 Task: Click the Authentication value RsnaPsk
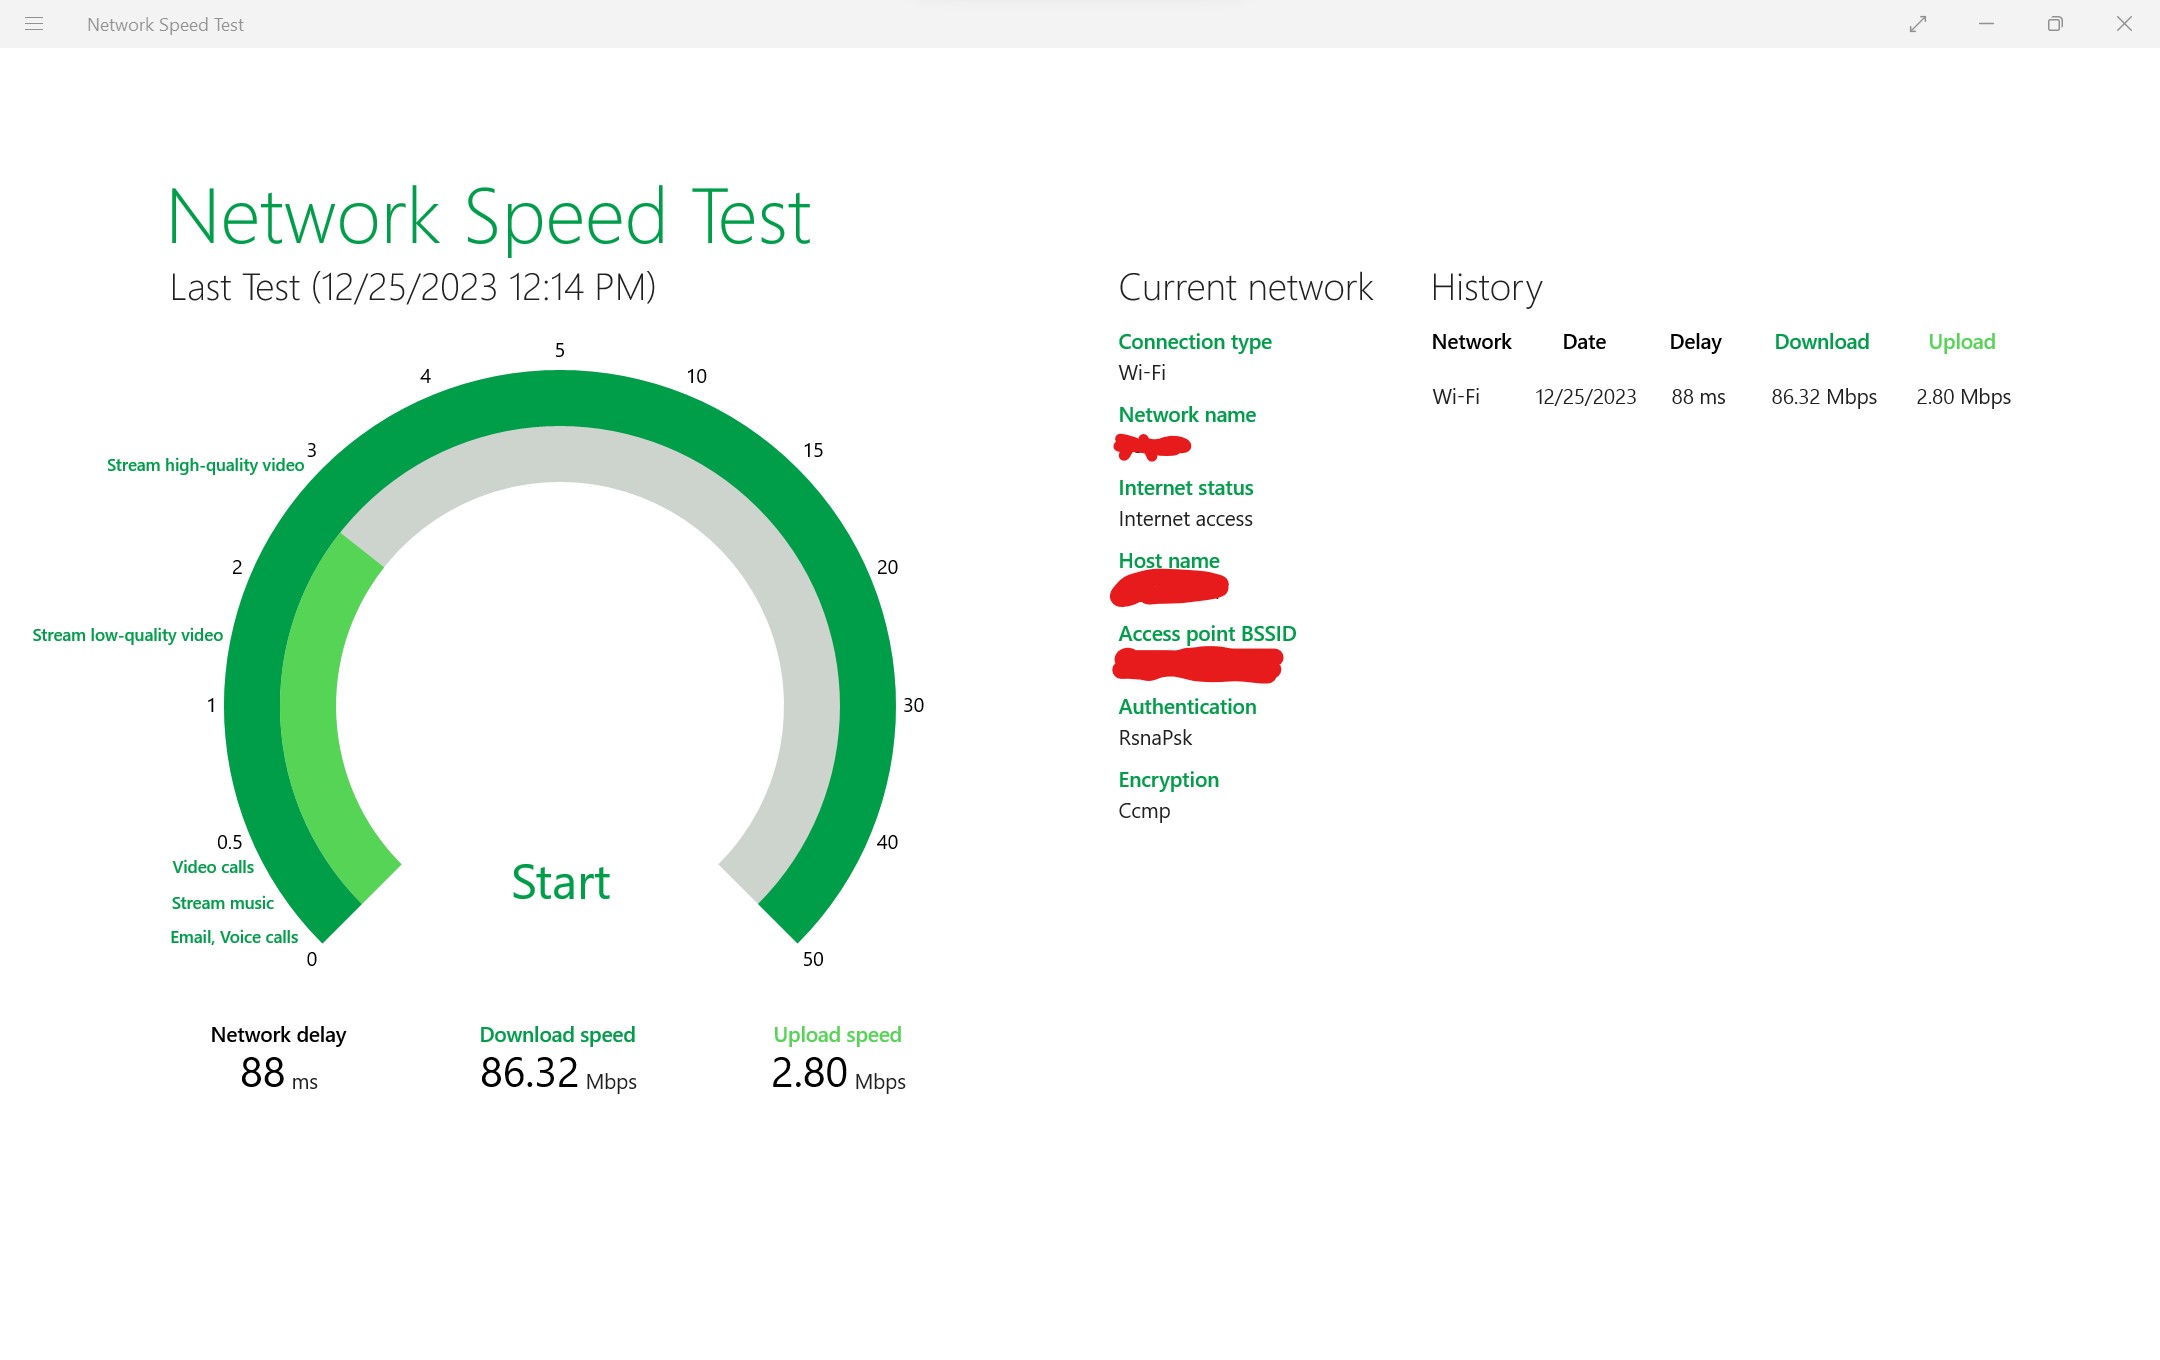[x=1155, y=738]
